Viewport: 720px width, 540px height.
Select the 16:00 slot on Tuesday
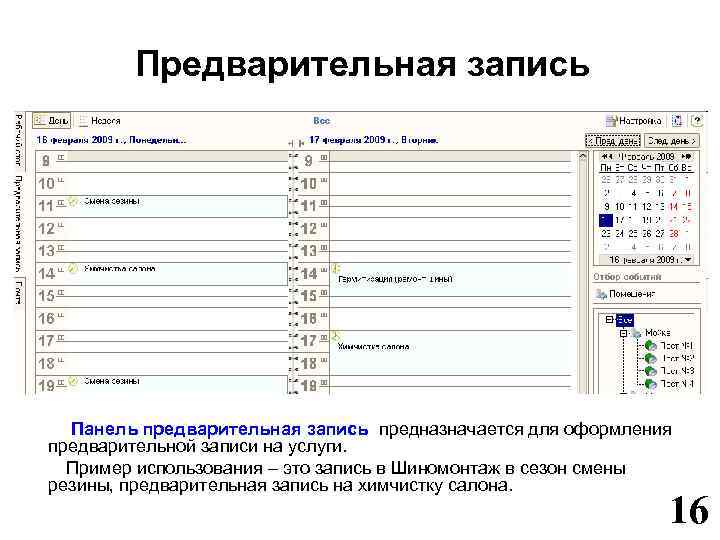(452, 319)
